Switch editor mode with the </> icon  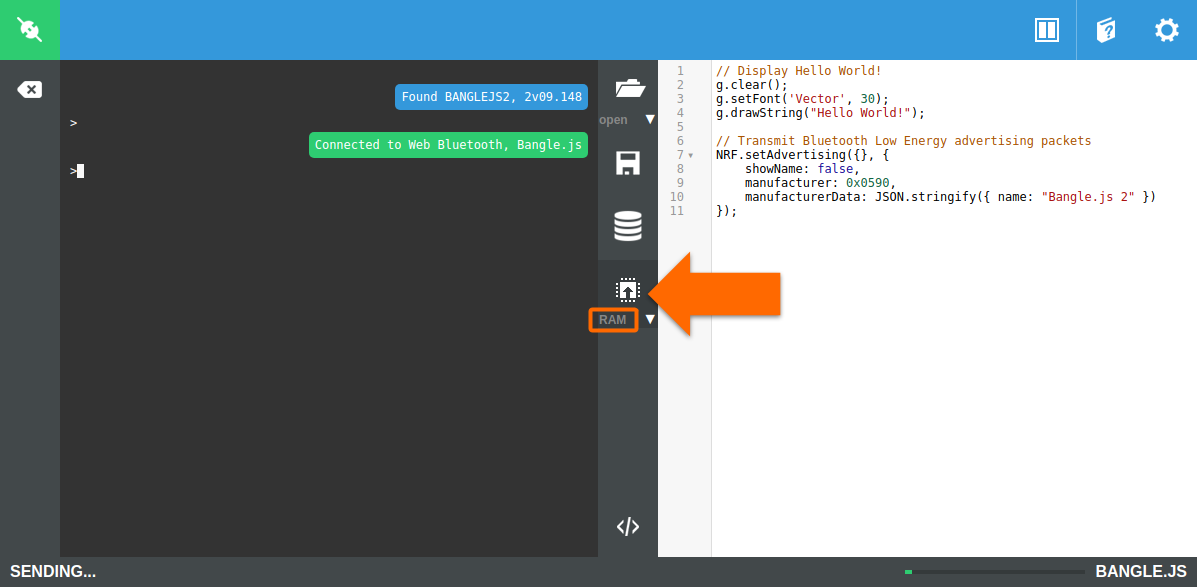click(x=628, y=527)
